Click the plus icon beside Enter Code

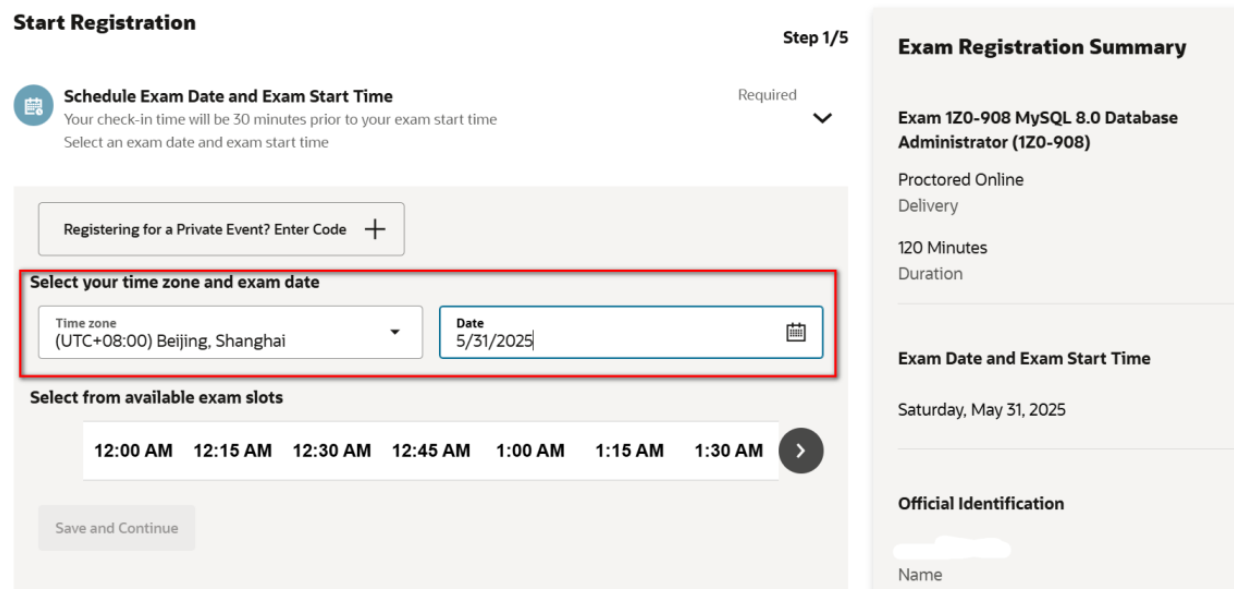tap(374, 229)
